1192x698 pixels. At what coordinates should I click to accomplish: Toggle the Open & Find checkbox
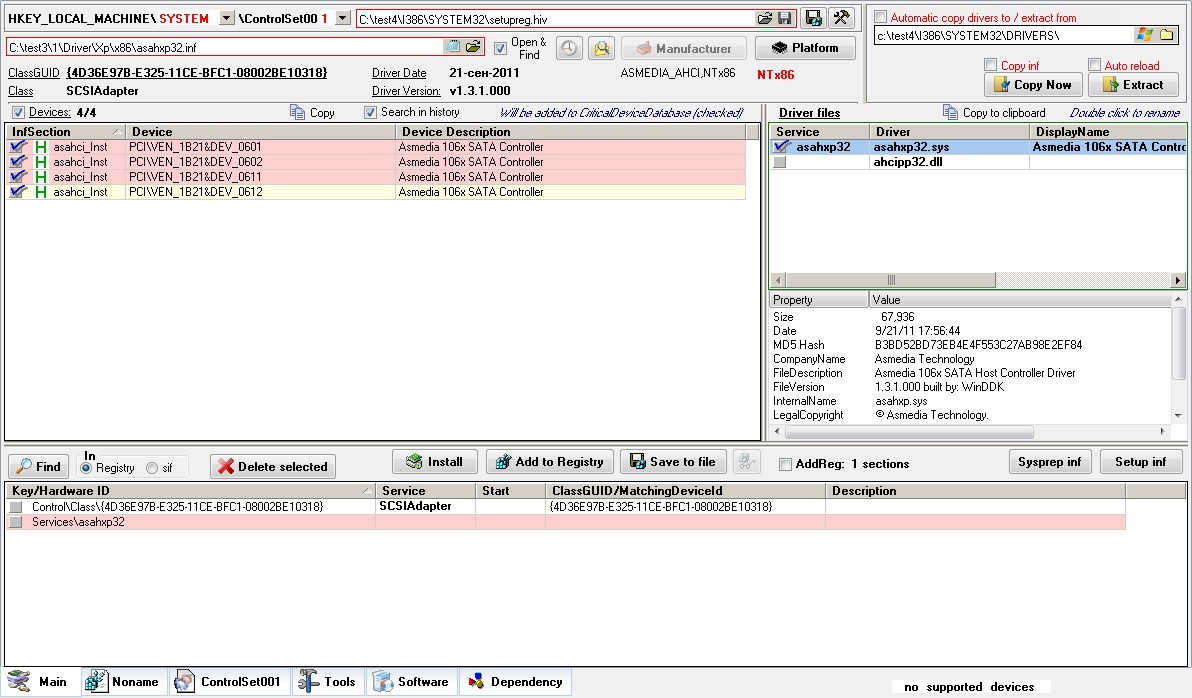coord(500,48)
